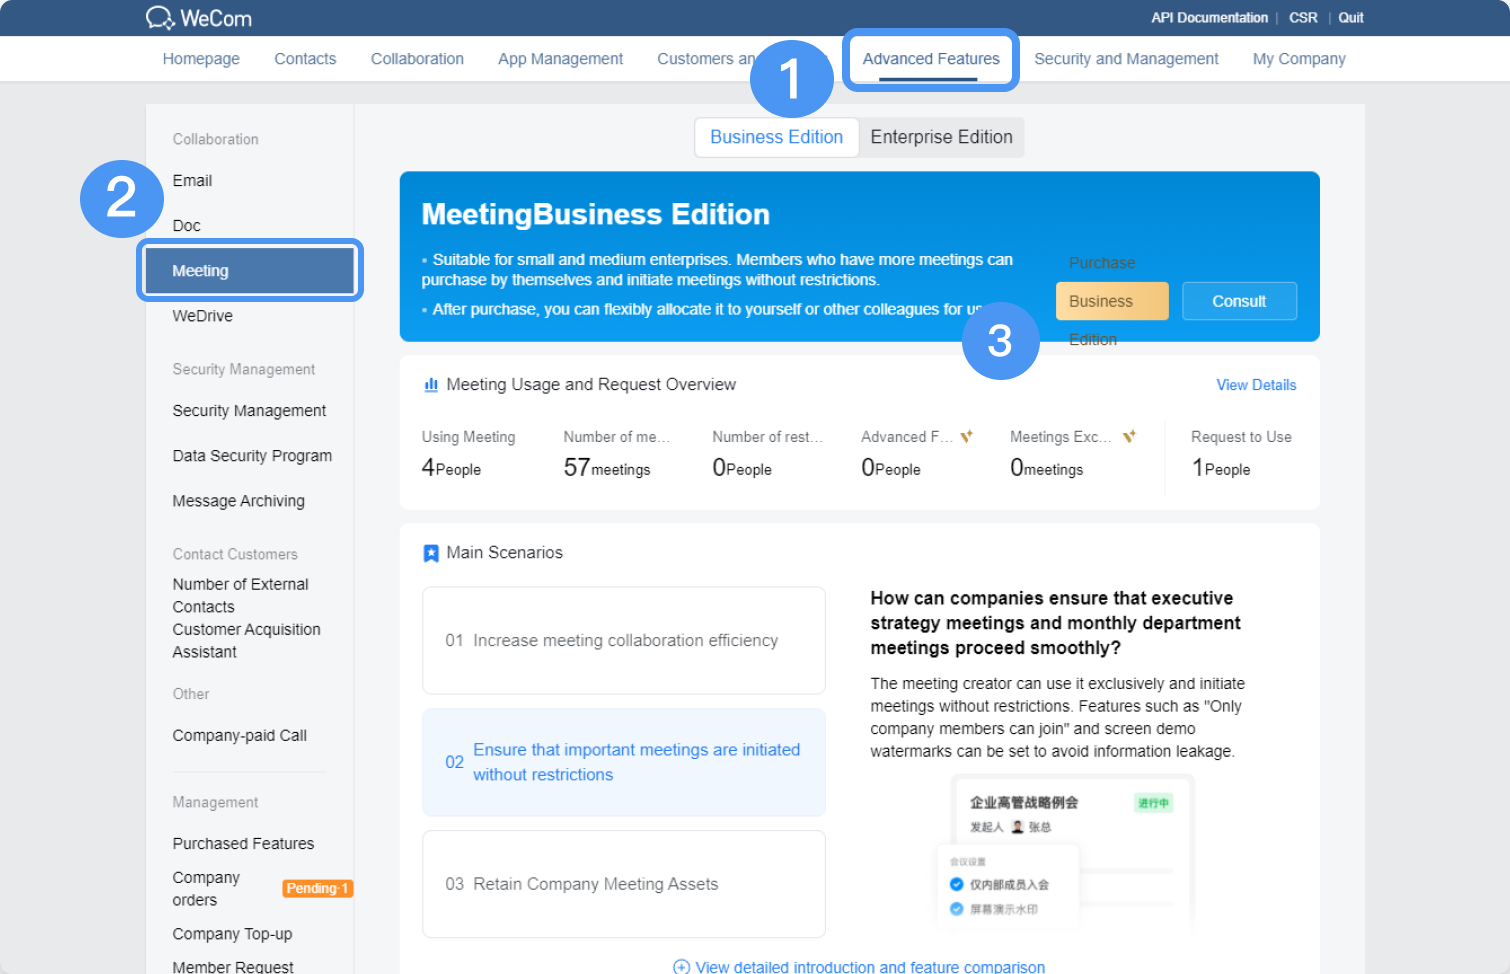The height and width of the screenshot is (974, 1510).
Task: Open Security Management sidebar item
Action: (x=249, y=411)
